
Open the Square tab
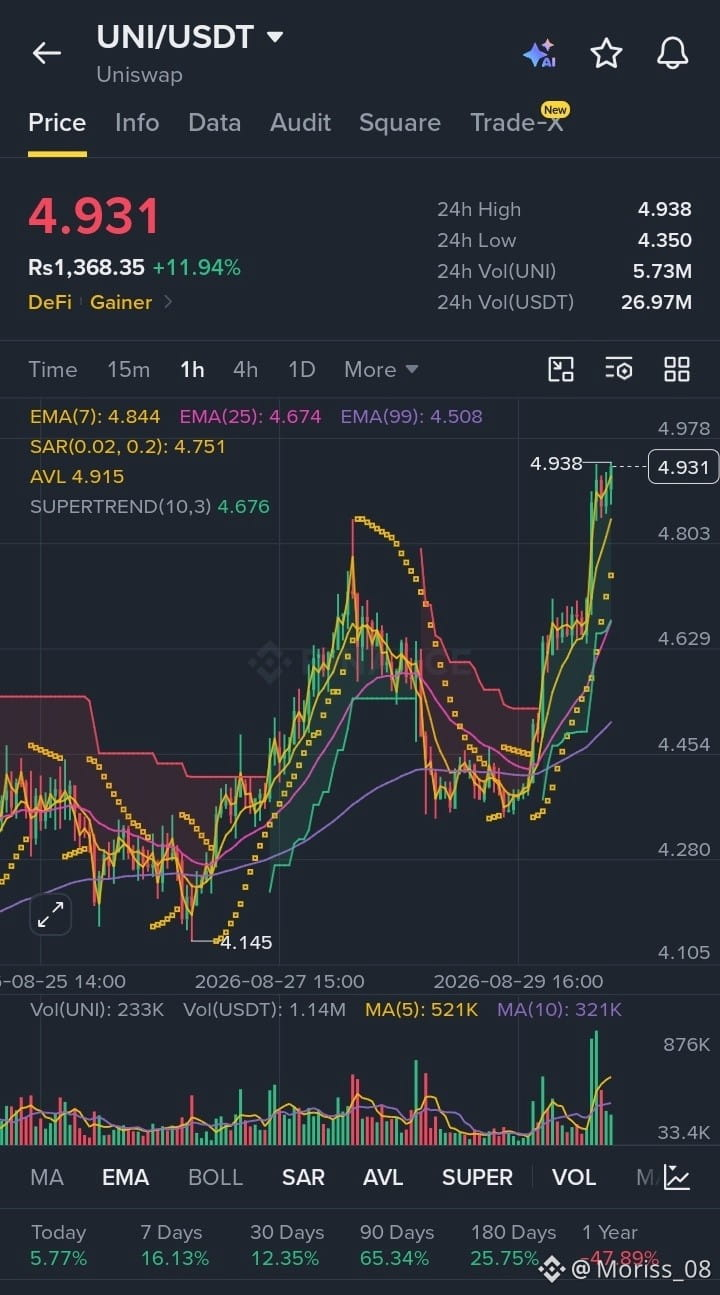[400, 122]
